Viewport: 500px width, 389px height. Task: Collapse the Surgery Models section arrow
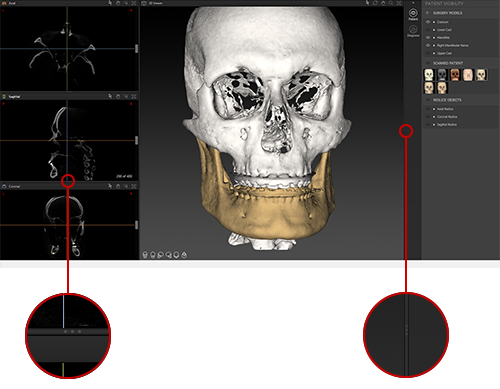(x=427, y=13)
